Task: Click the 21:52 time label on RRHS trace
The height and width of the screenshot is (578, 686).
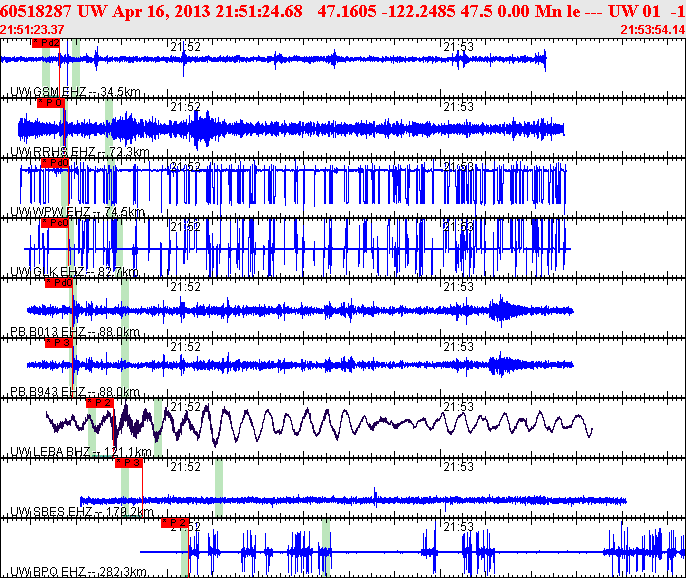Action: pos(186,107)
